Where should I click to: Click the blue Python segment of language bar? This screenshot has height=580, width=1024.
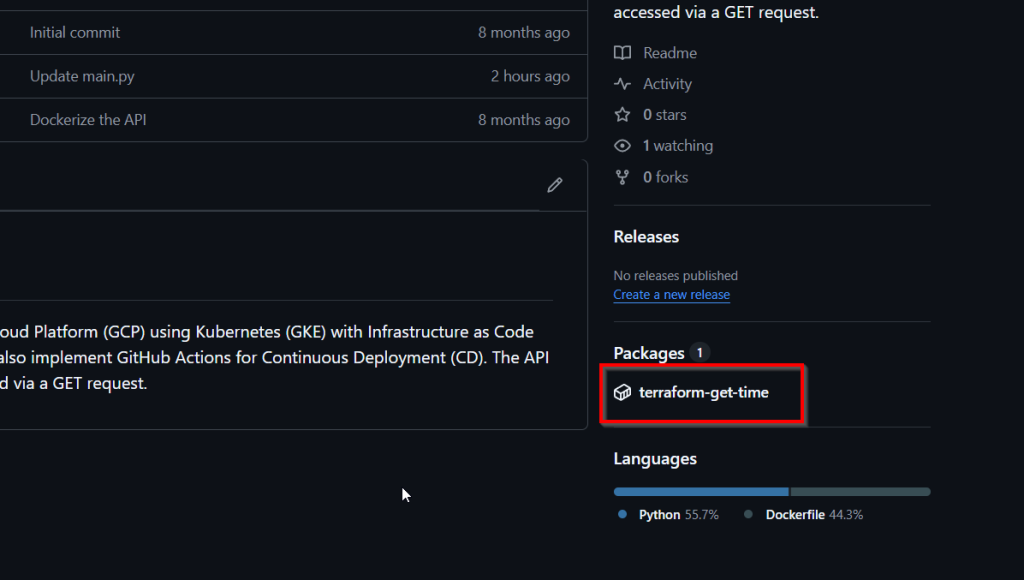(701, 492)
